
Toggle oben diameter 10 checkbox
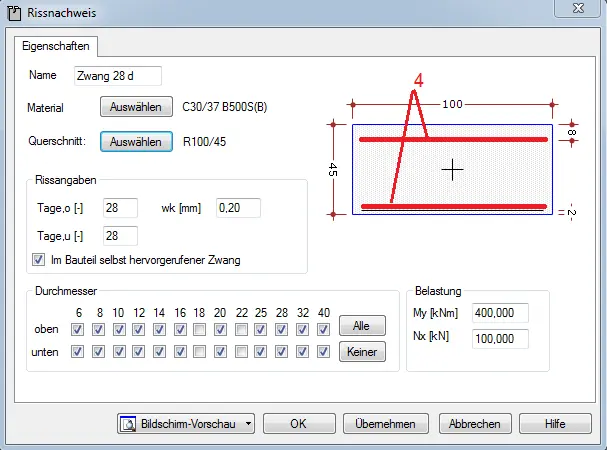tap(119, 330)
